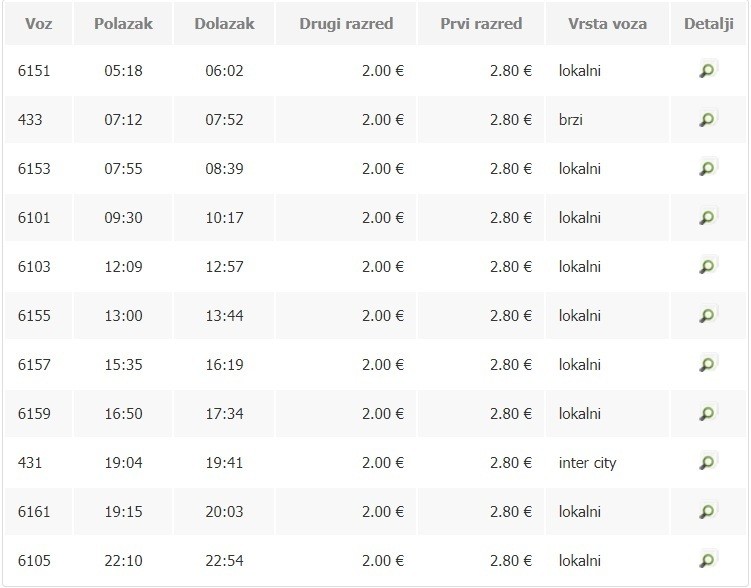This screenshot has width=751, height=588.
Task: Open details of train 6155
Action: tap(707, 316)
